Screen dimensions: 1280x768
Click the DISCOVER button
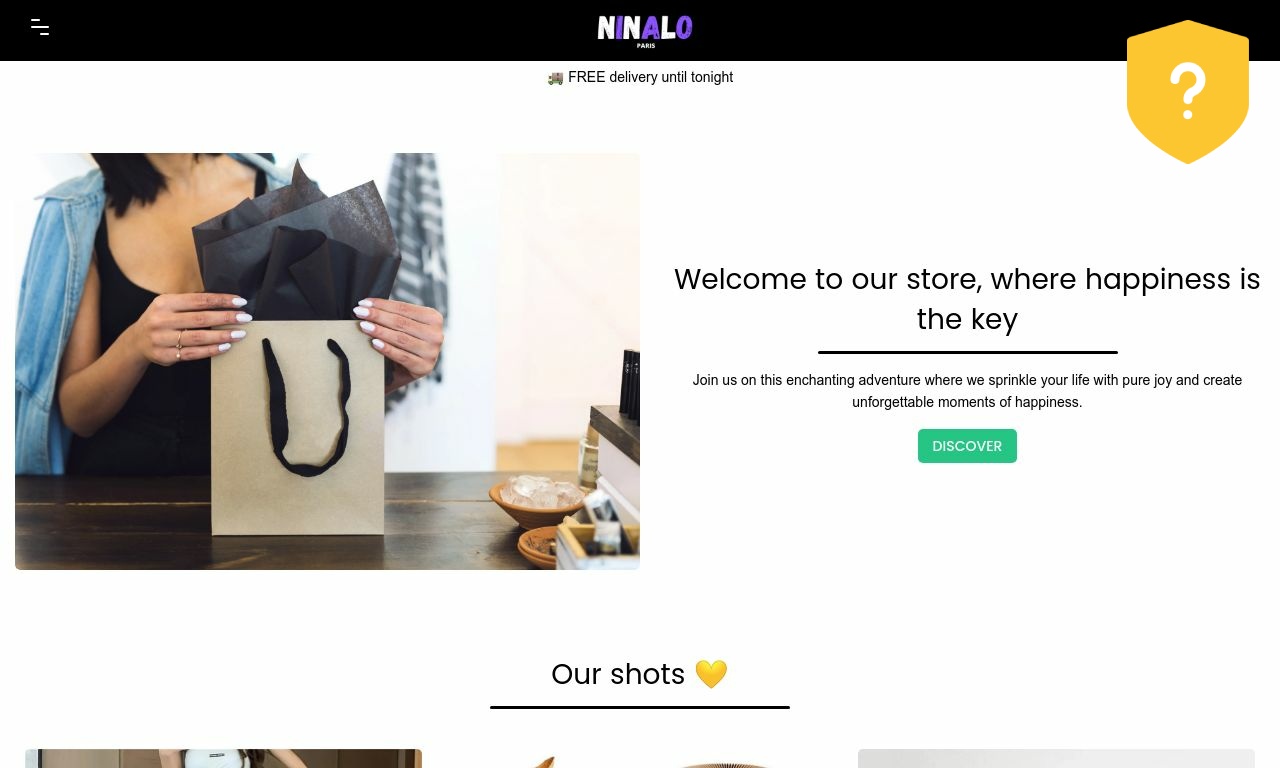pyautogui.click(x=967, y=446)
